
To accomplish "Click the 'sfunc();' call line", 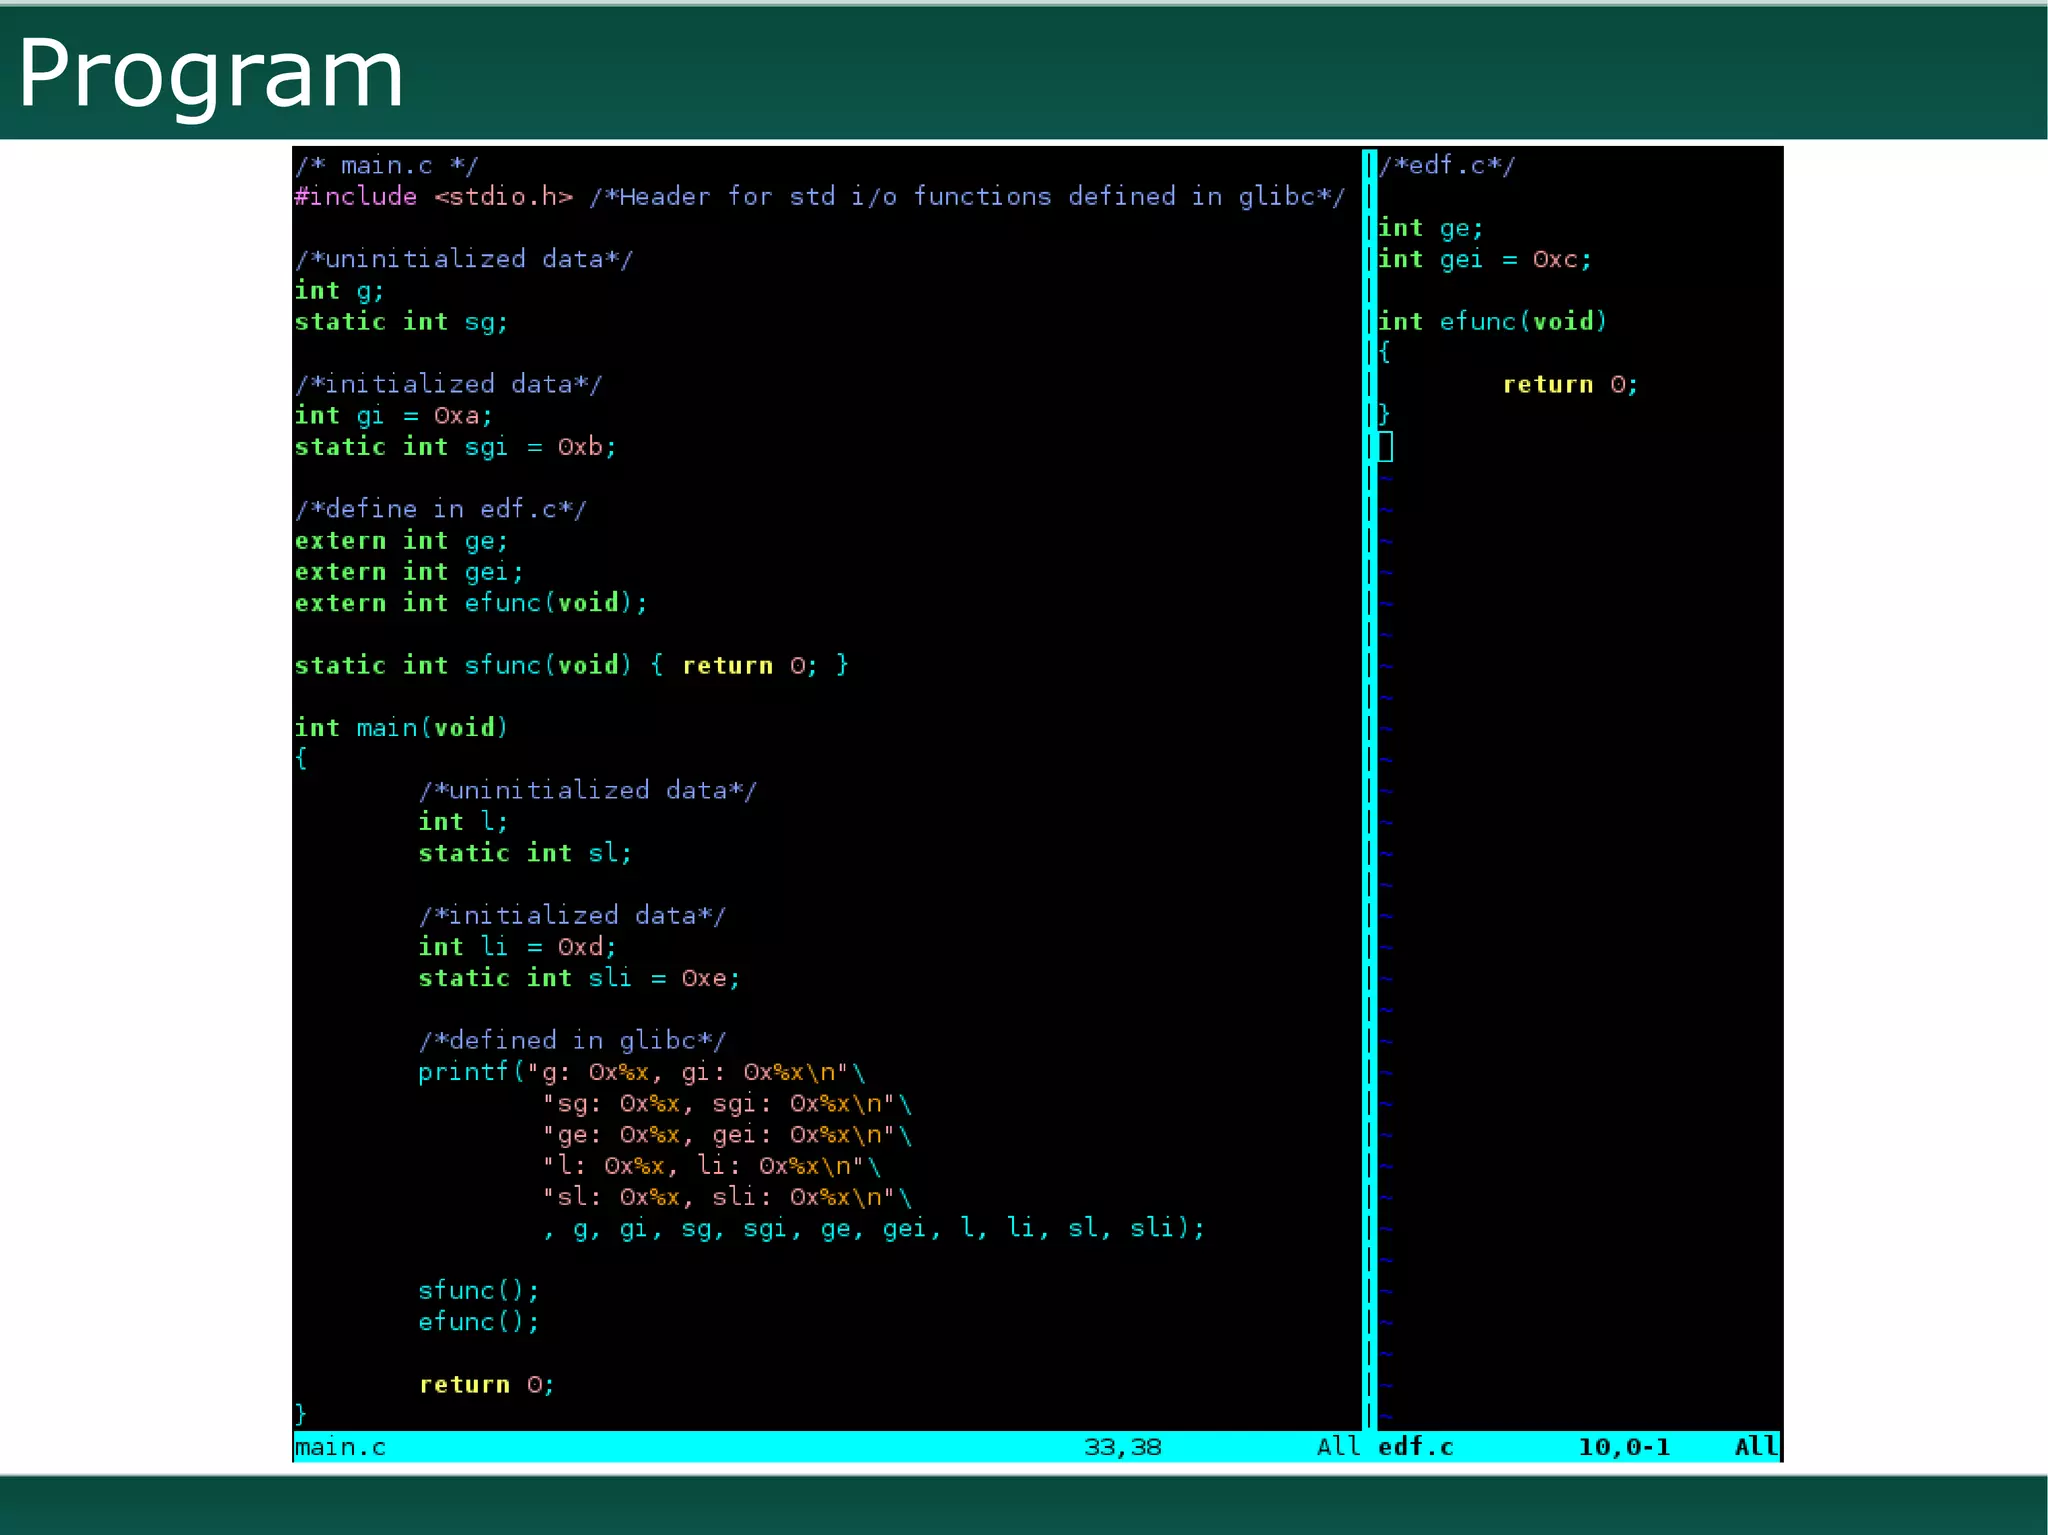I will [x=479, y=1290].
